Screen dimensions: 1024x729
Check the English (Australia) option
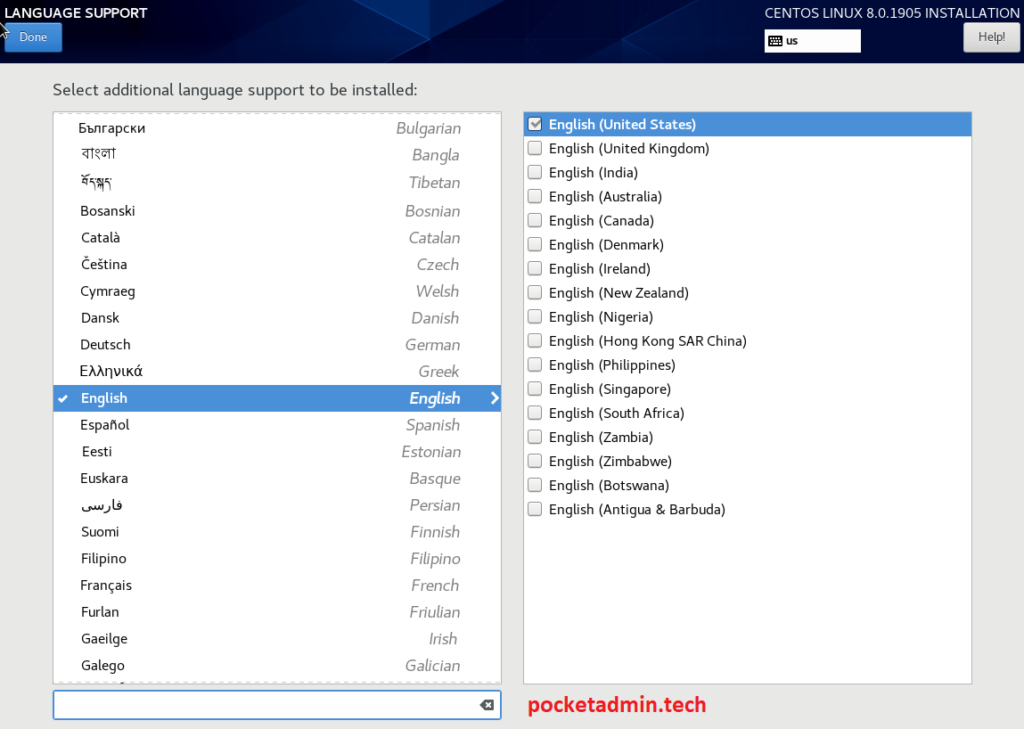coord(535,196)
